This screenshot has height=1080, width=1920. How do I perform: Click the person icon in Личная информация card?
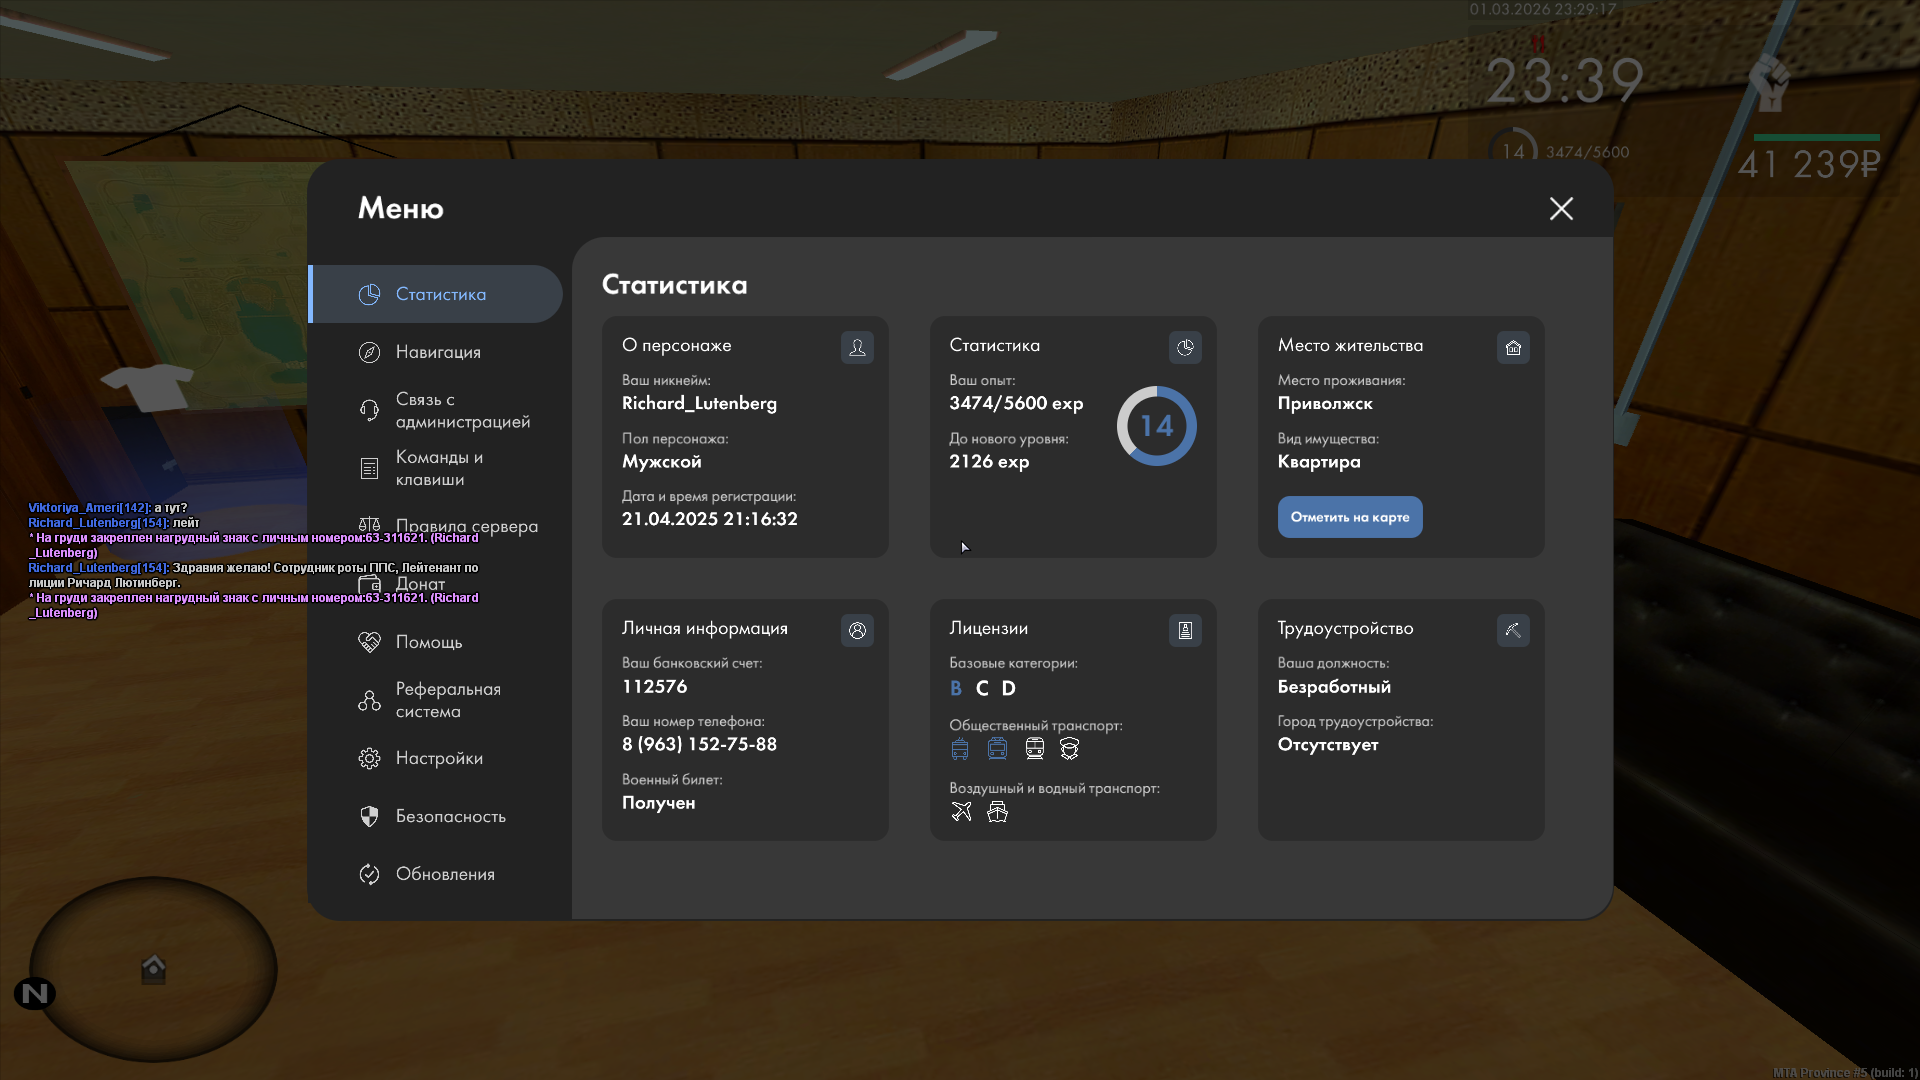857,630
